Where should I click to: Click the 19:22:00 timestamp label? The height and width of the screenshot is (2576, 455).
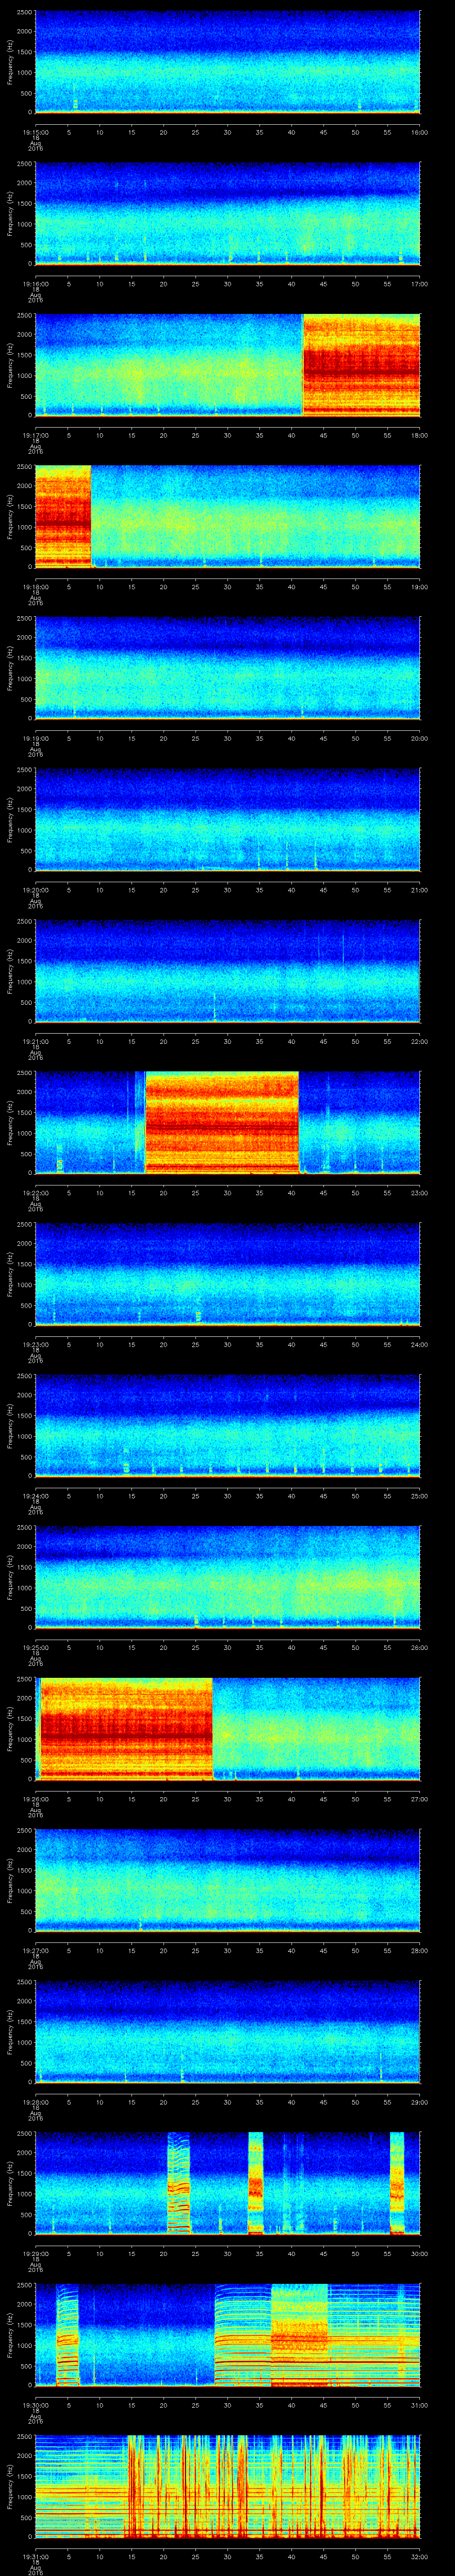pyautogui.click(x=36, y=1194)
